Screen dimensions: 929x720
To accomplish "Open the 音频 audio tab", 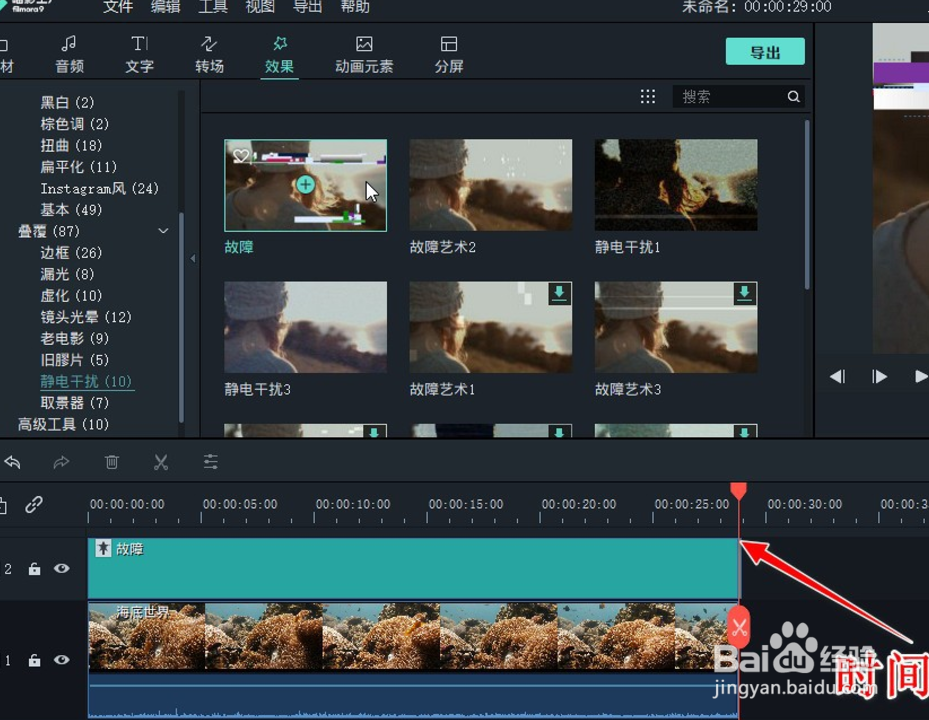I will pos(69,55).
